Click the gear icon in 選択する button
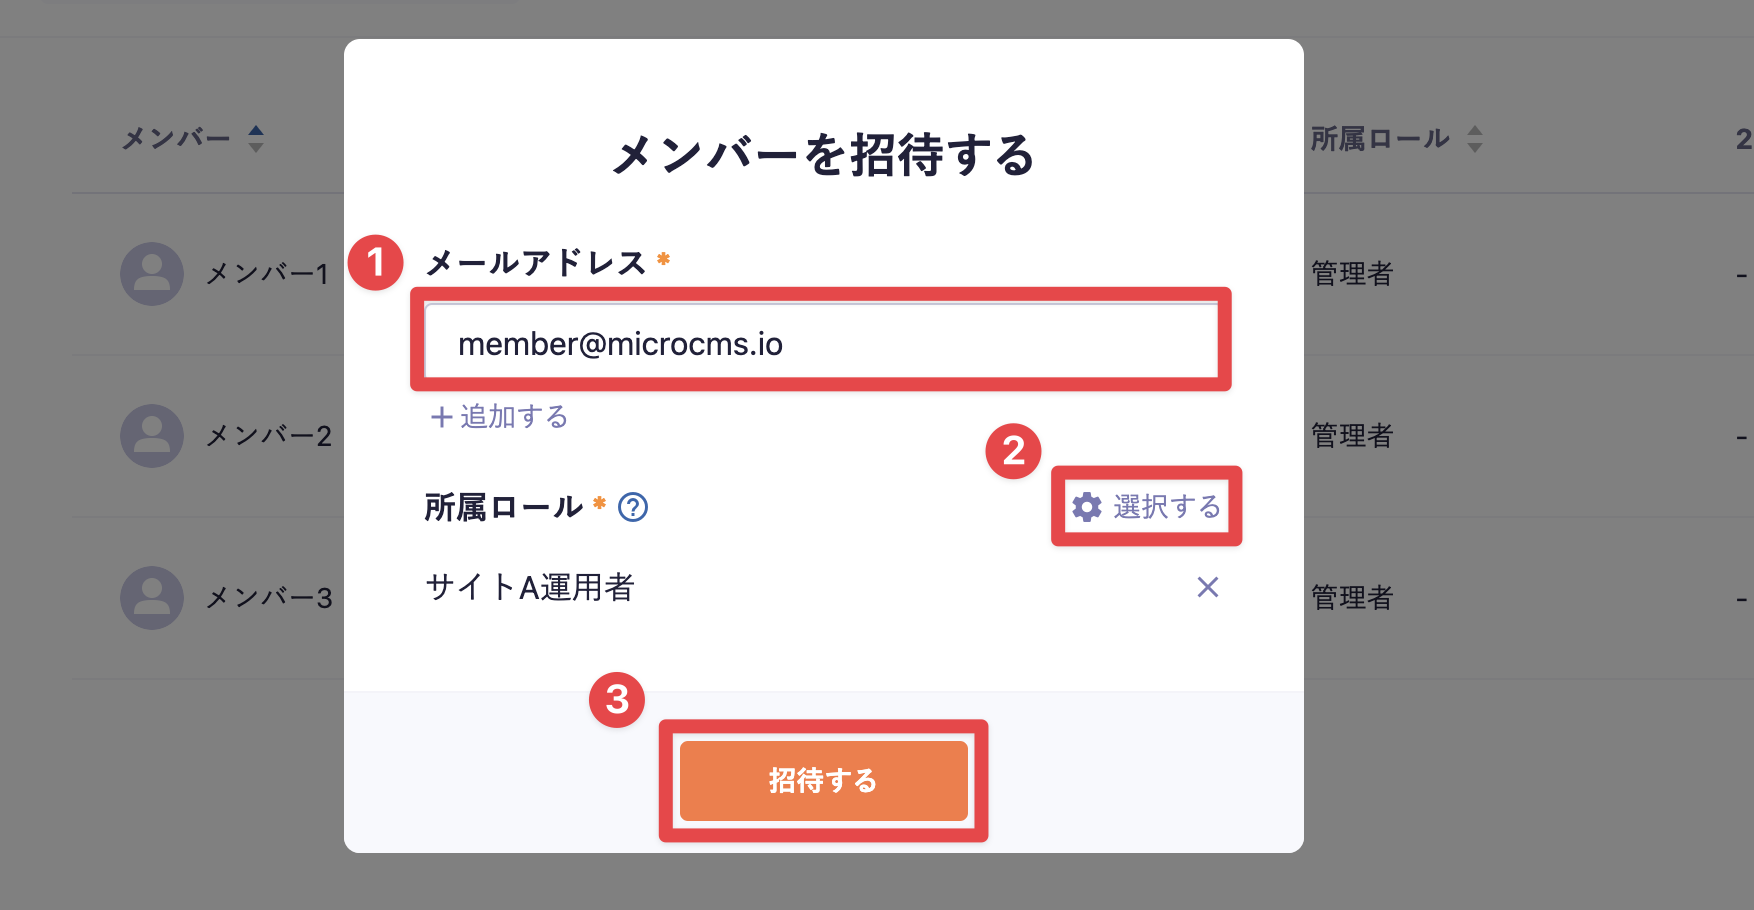 click(x=1087, y=506)
